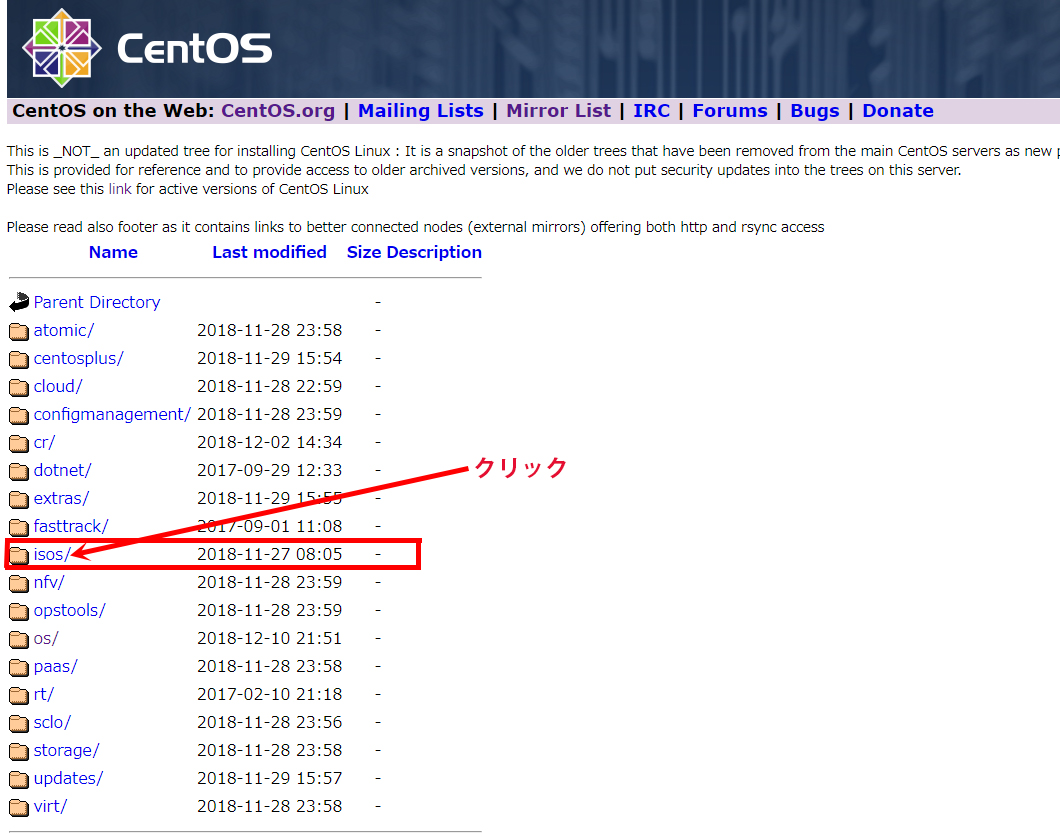Go up to Parent Directory
Screen dimensions: 1060x838
pyautogui.click(x=97, y=302)
